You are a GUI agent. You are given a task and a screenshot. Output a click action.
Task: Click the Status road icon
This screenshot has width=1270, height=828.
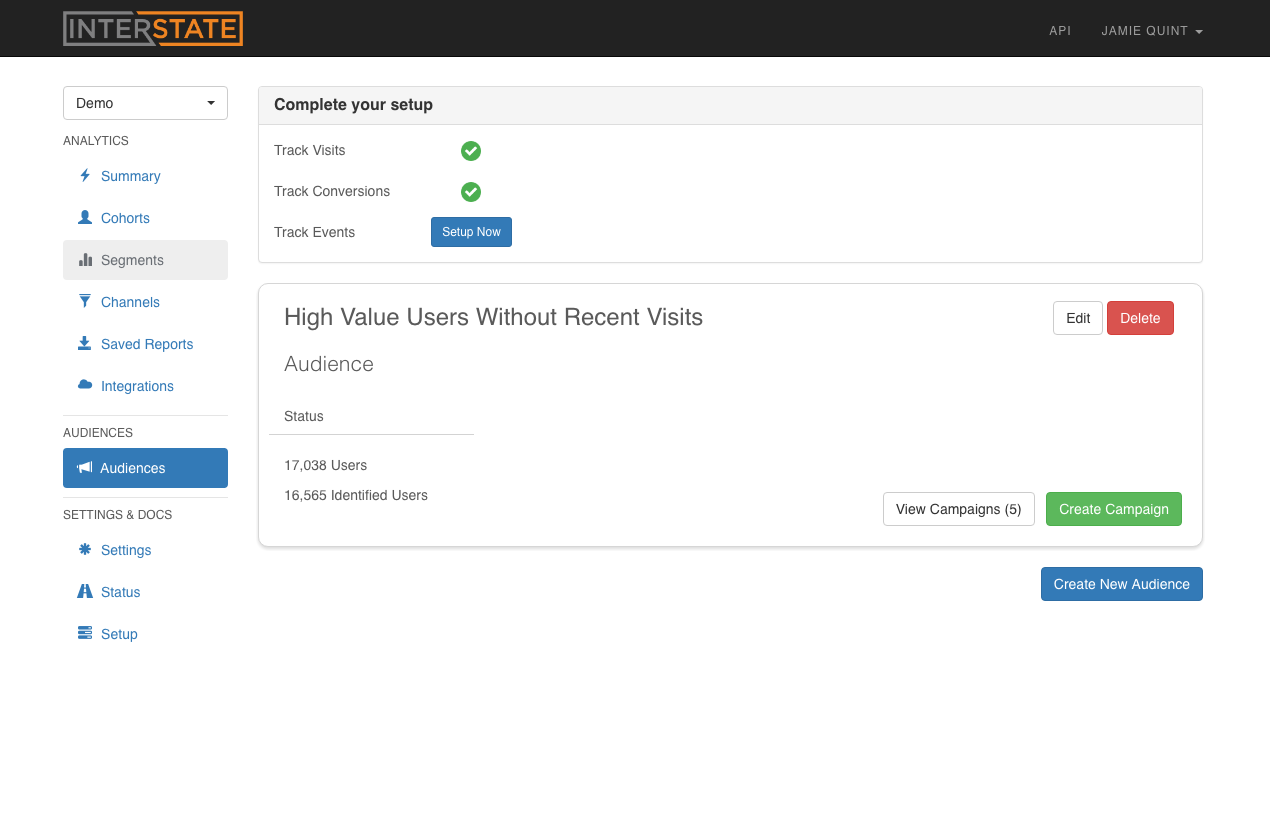tap(85, 592)
